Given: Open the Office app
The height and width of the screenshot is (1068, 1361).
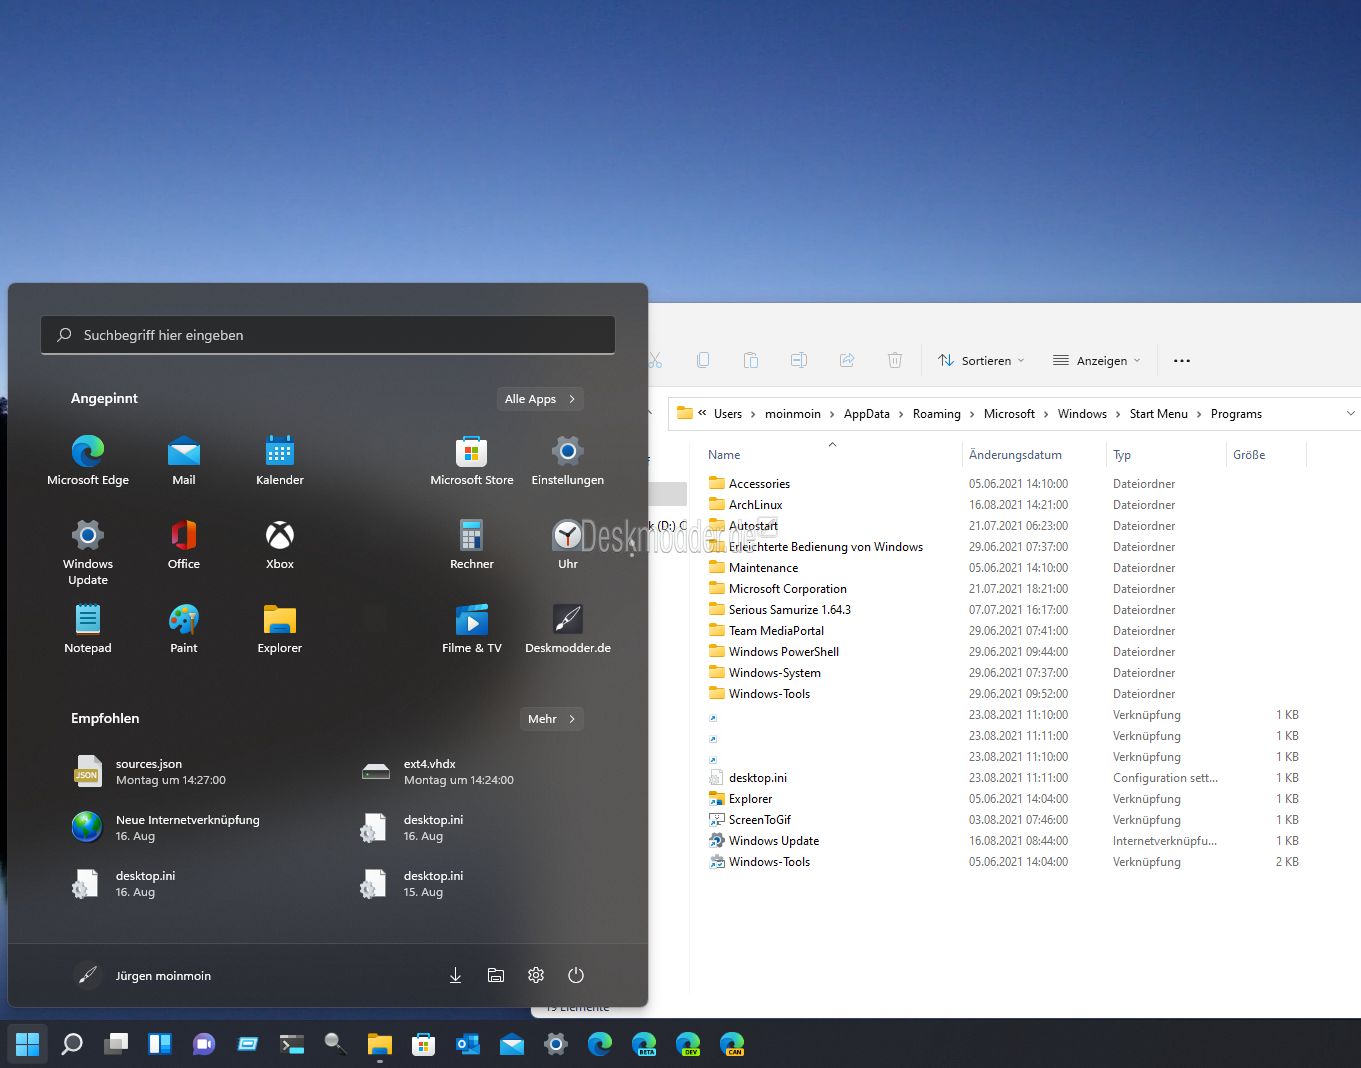Looking at the screenshot, I should (184, 545).
